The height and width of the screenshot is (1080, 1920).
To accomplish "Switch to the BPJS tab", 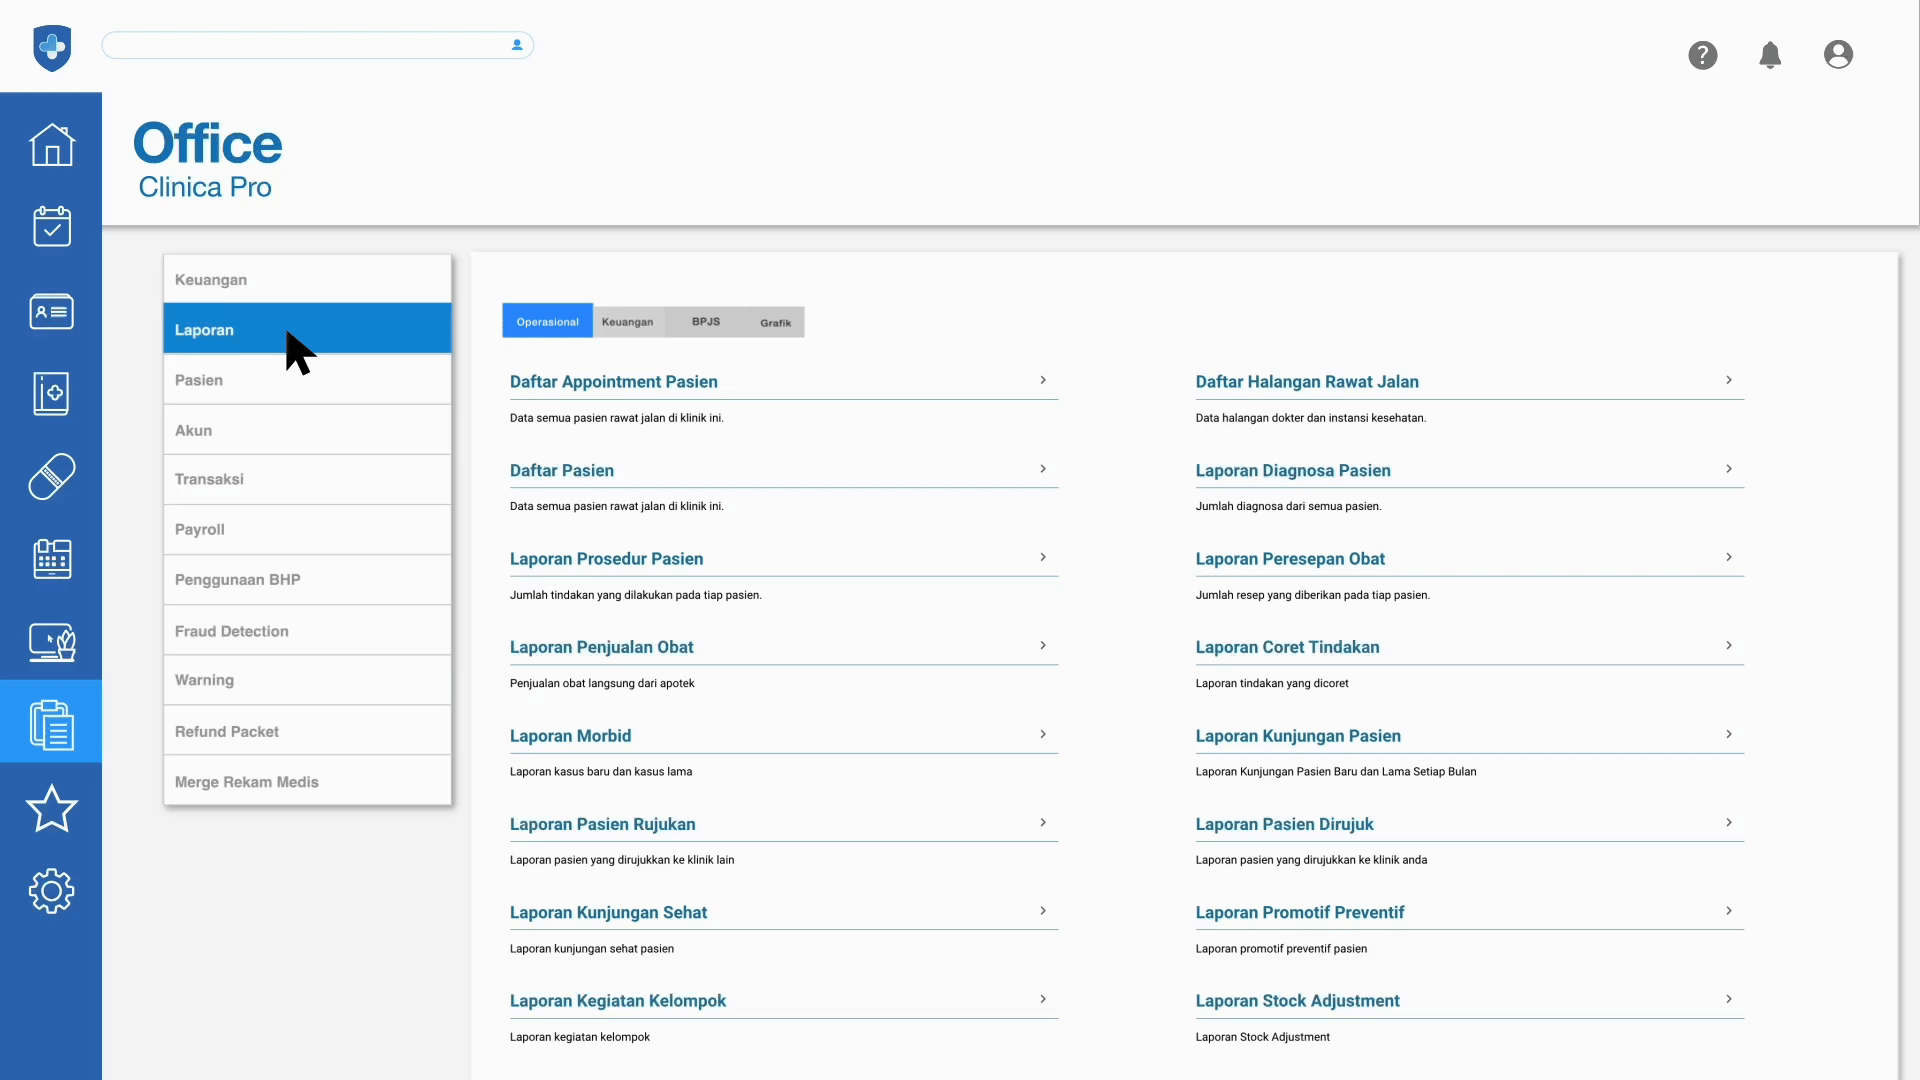I will tap(705, 322).
